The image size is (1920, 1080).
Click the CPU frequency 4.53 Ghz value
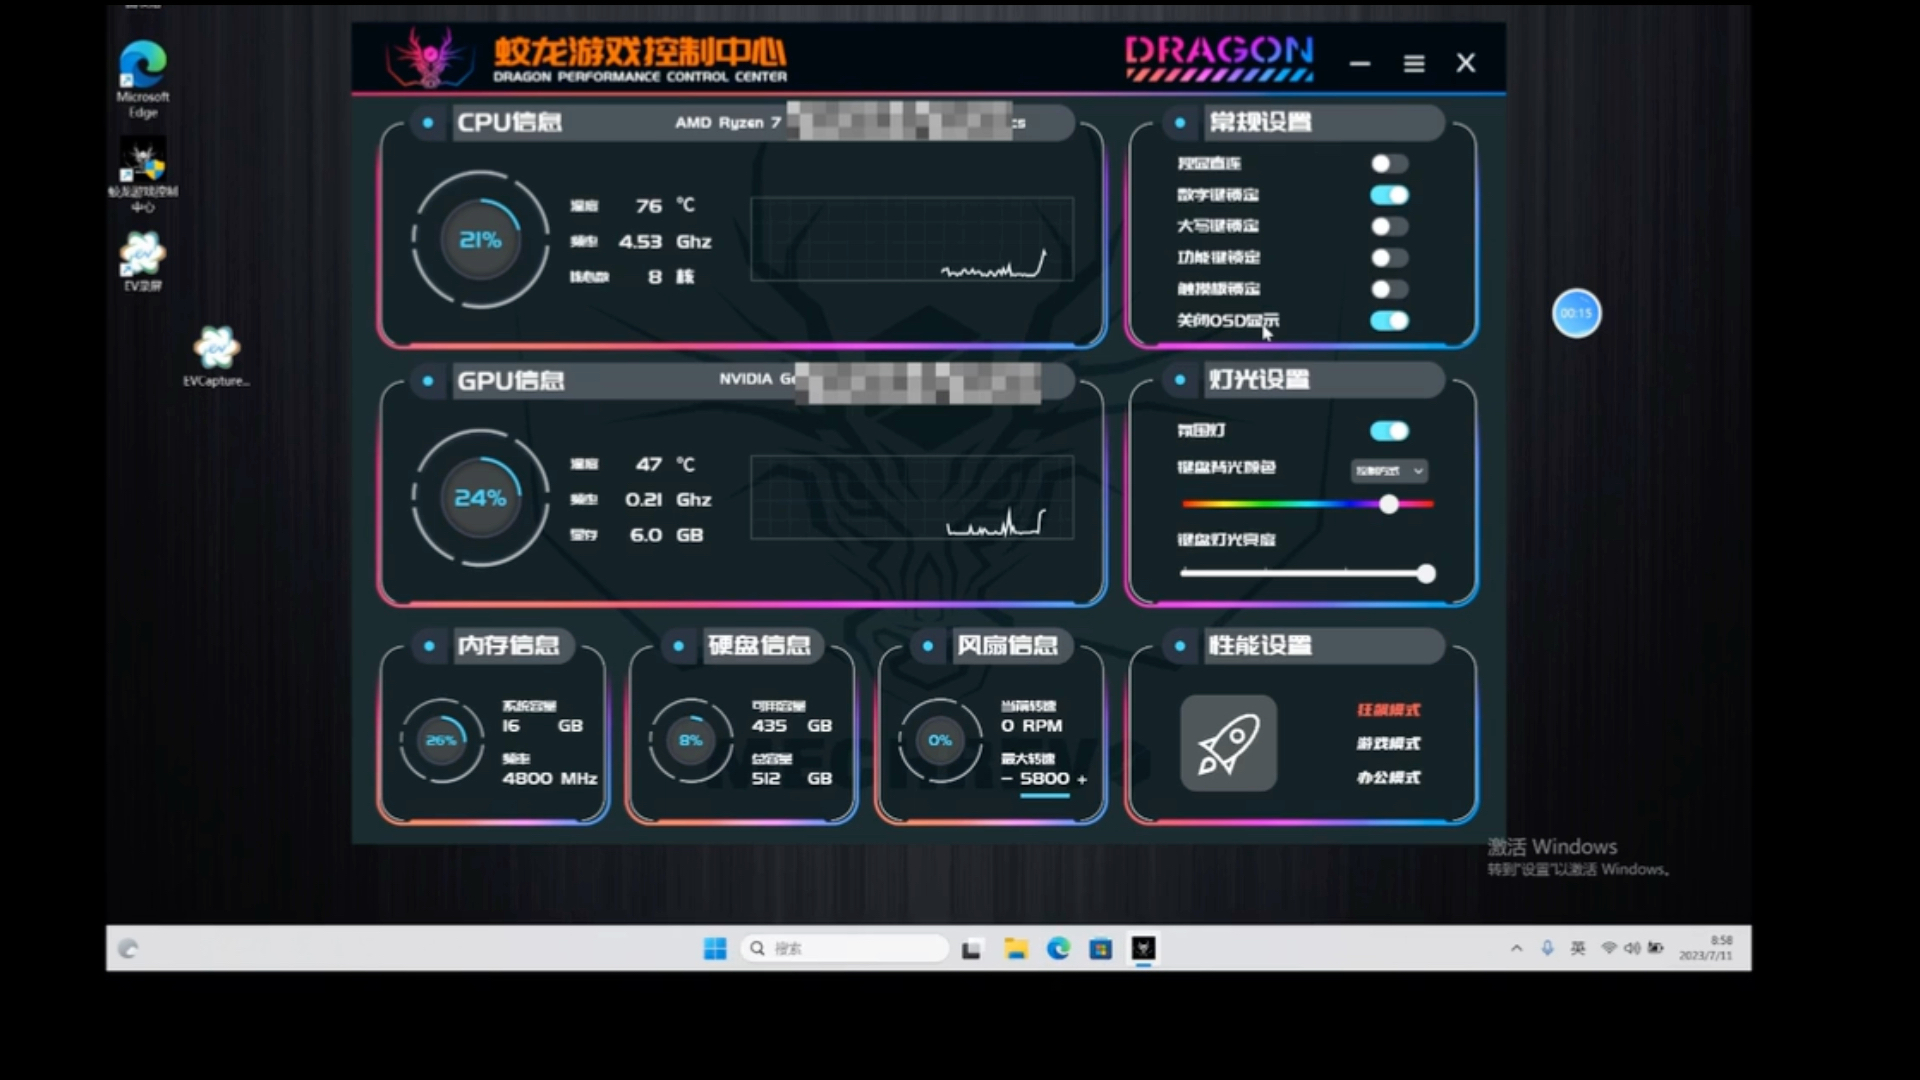(665, 241)
